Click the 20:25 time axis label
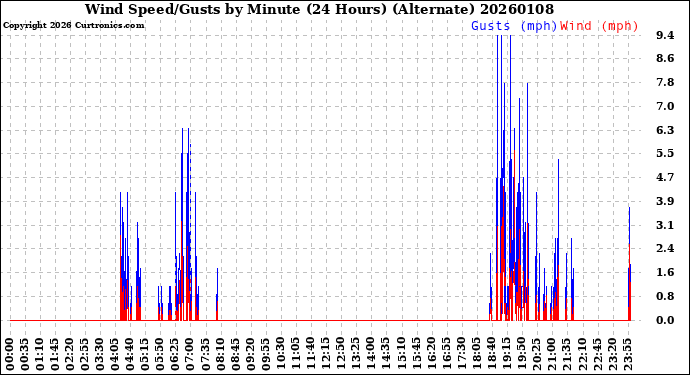 [x=536, y=355]
